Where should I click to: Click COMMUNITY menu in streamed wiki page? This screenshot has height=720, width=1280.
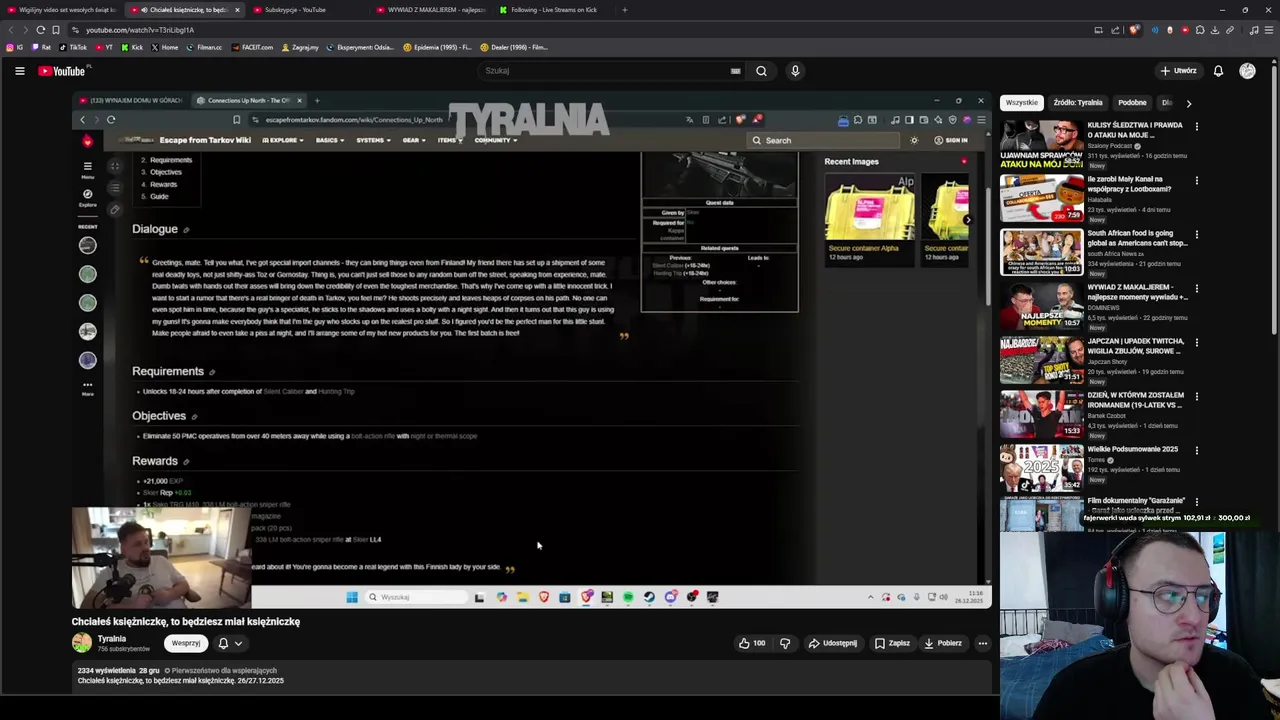(496, 140)
